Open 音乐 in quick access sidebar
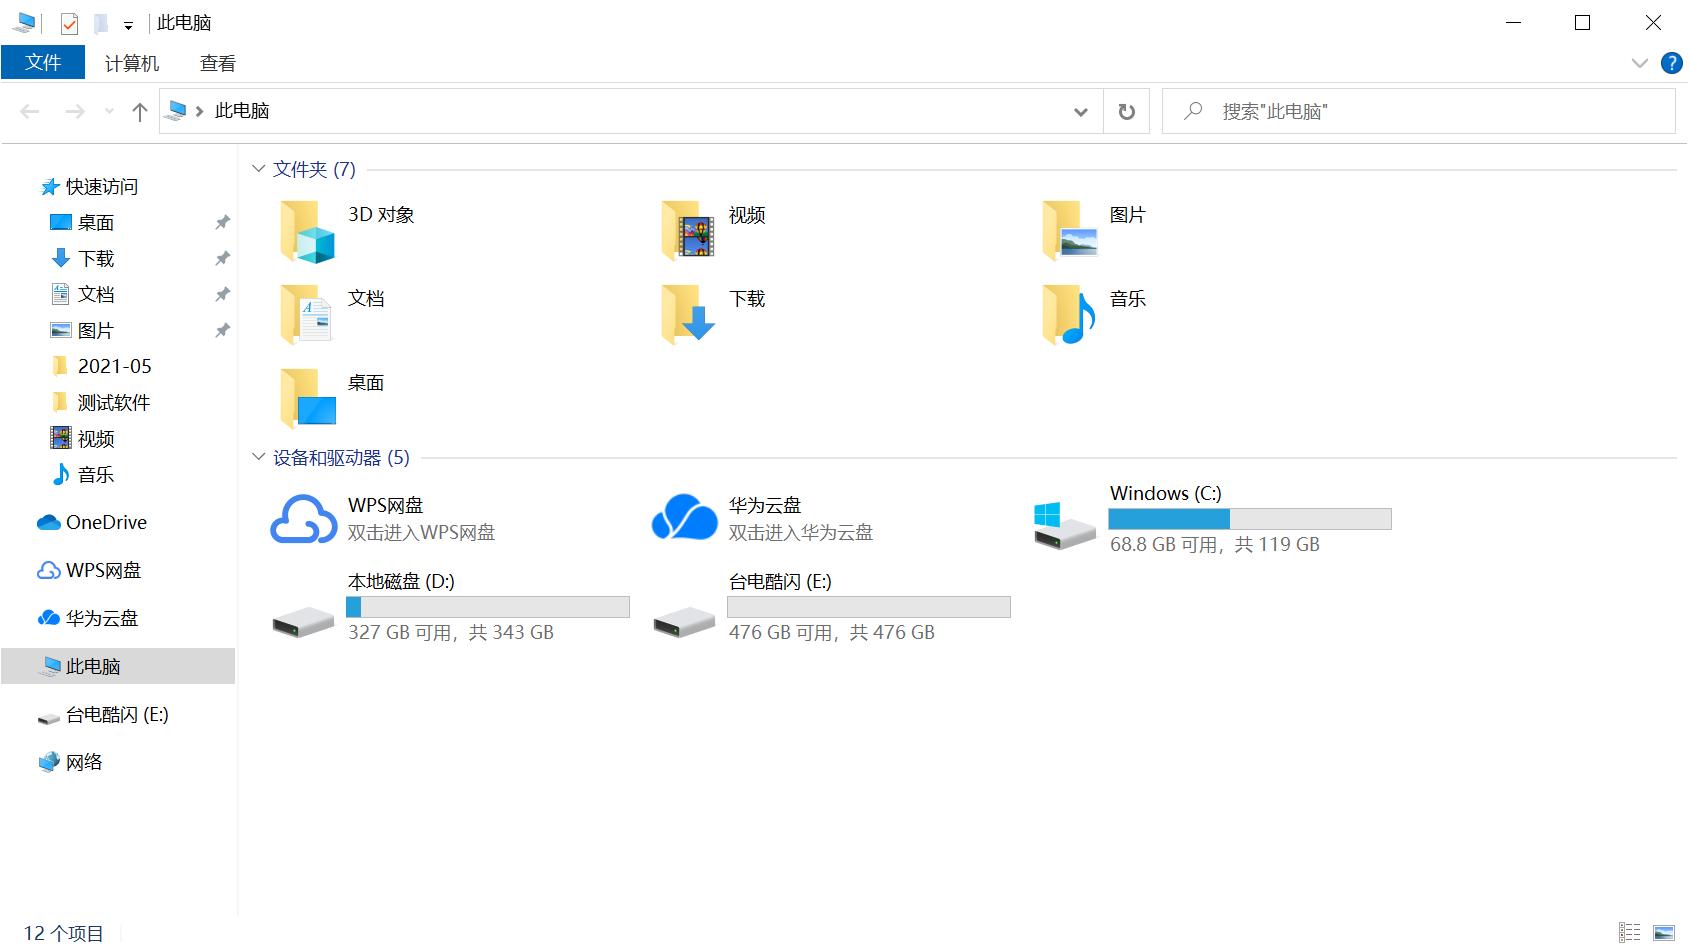This screenshot has height=952, width=1689. click(x=96, y=475)
